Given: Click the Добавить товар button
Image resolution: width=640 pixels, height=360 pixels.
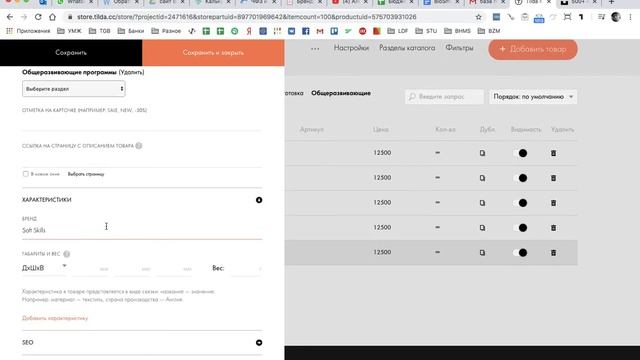Looking at the screenshot, I should pos(533,49).
